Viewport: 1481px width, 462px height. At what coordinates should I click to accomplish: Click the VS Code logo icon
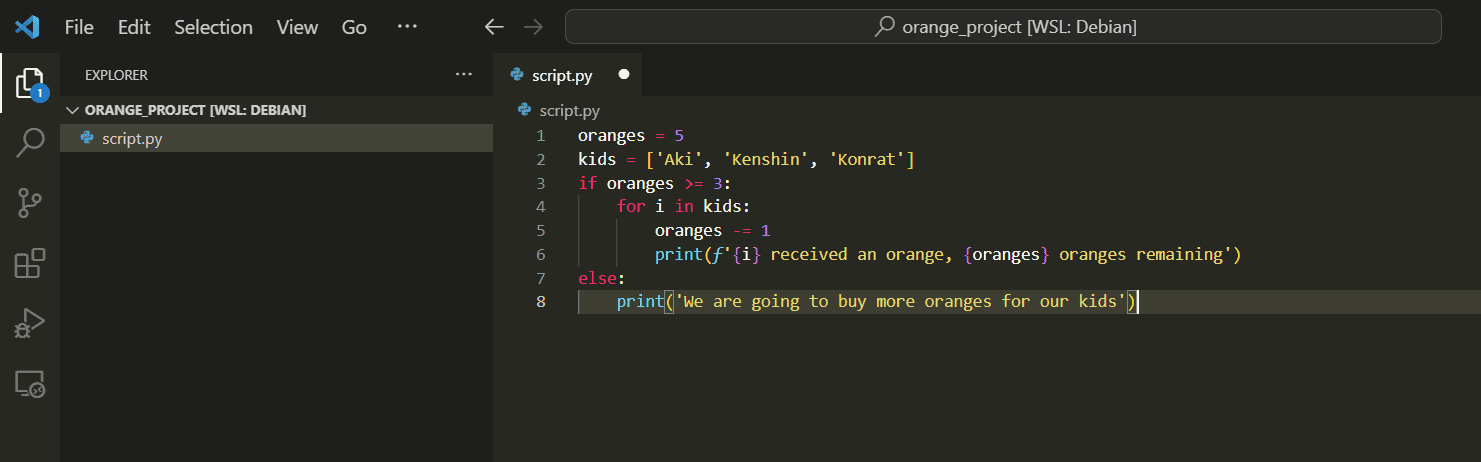coord(27,27)
